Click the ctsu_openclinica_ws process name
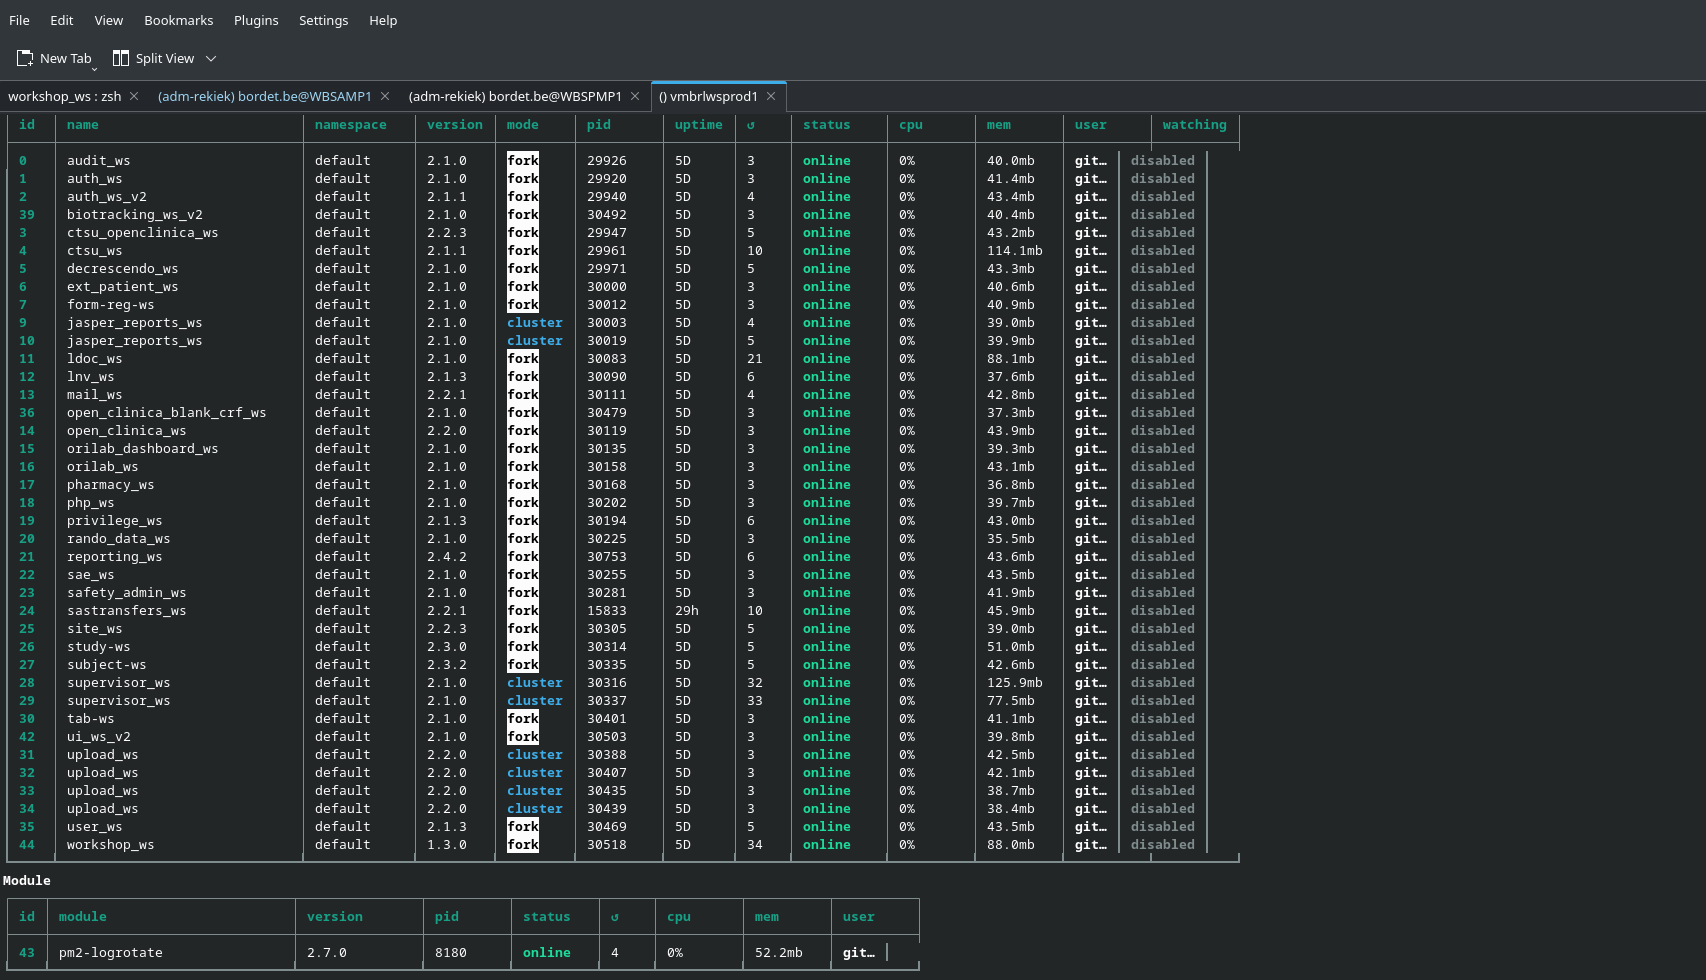The image size is (1706, 980). (142, 233)
